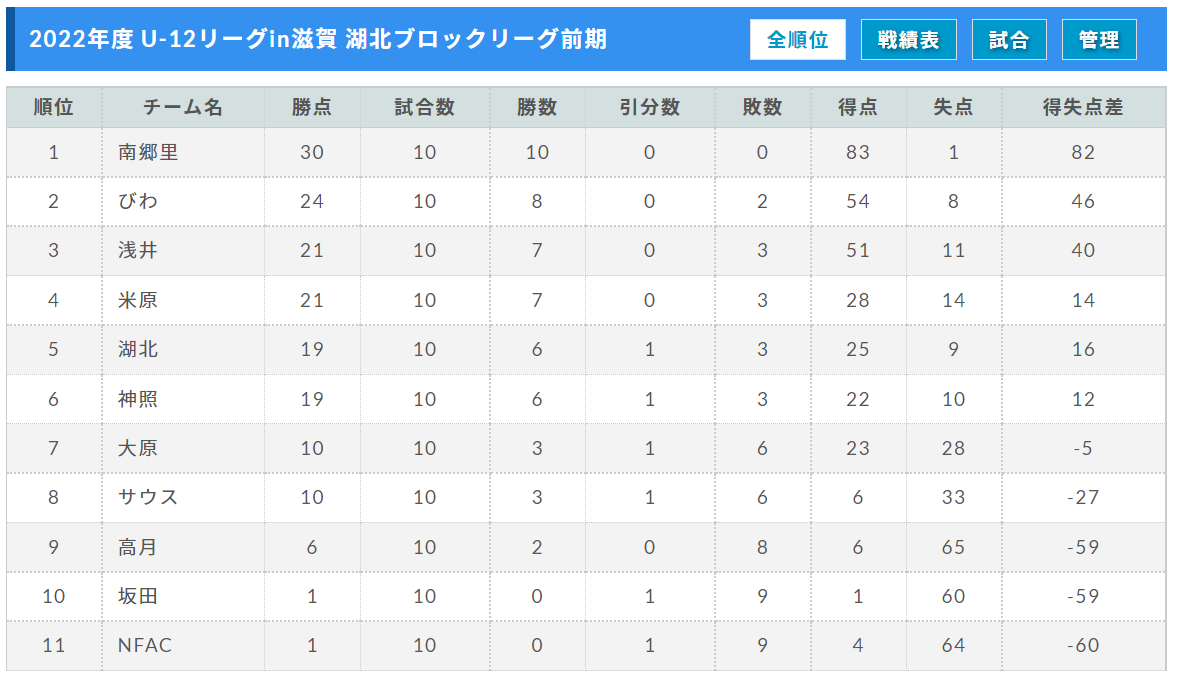Select team name 大原
The height and width of the screenshot is (675, 1178).
tap(138, 448)
